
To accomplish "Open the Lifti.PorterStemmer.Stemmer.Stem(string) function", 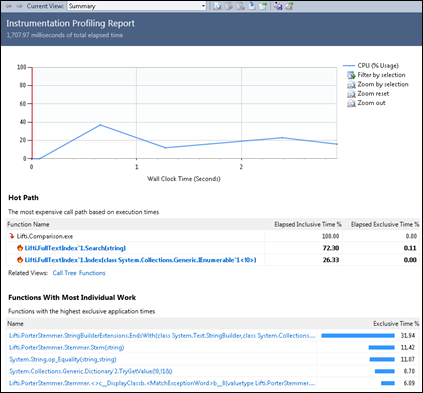I will click(67, 348).
